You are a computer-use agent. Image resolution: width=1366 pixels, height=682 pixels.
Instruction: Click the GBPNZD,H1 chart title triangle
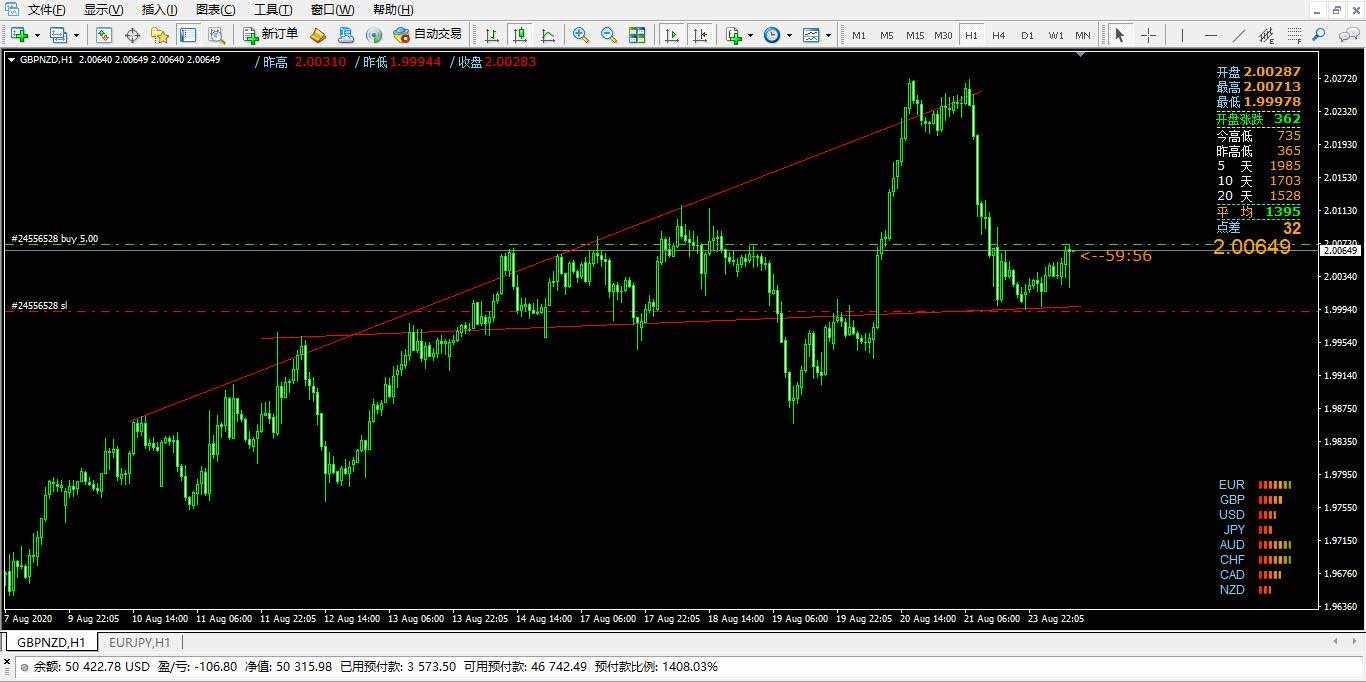click(11, 60)
